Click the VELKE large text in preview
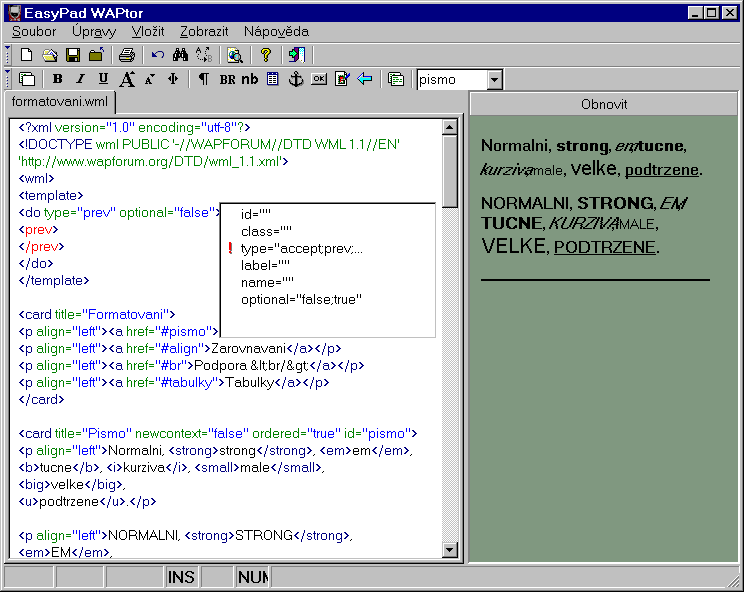This screenshot has width=744, height=592. 513,246
